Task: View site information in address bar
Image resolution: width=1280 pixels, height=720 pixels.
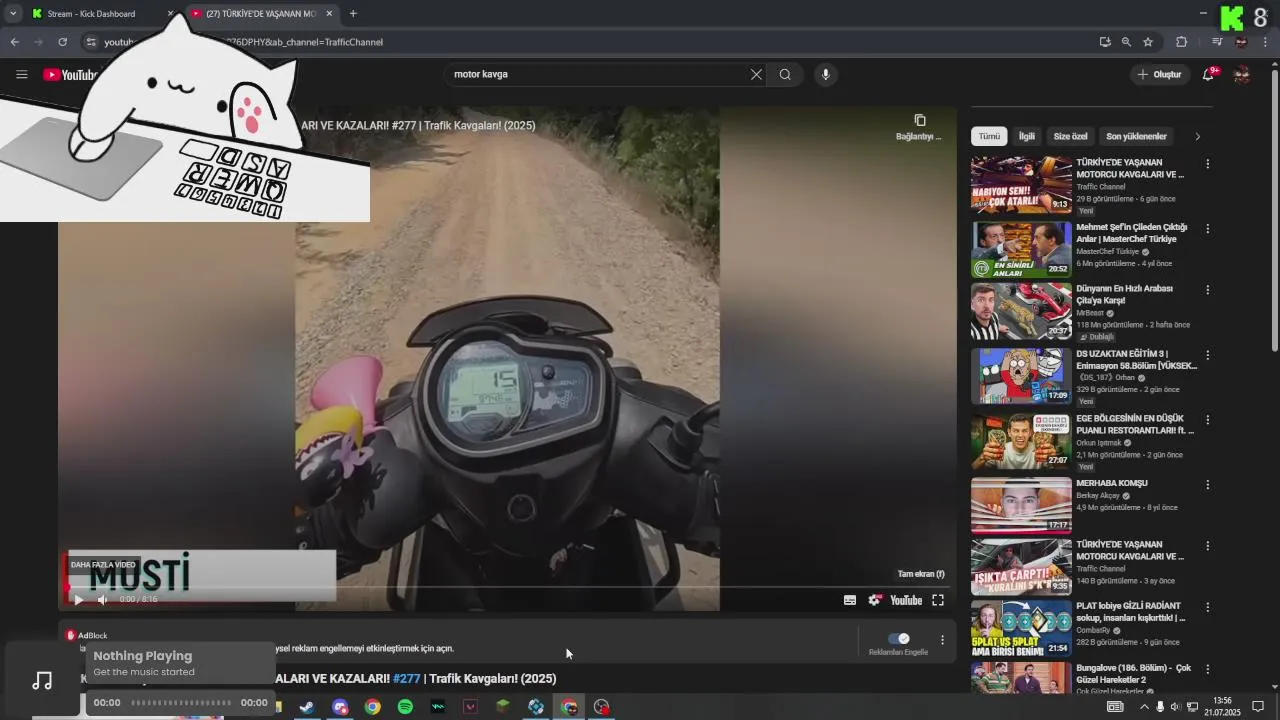Action: 90,42
